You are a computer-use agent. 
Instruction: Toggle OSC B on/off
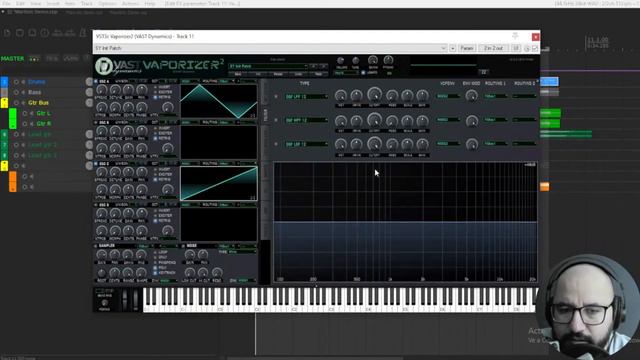click(96, 122)
